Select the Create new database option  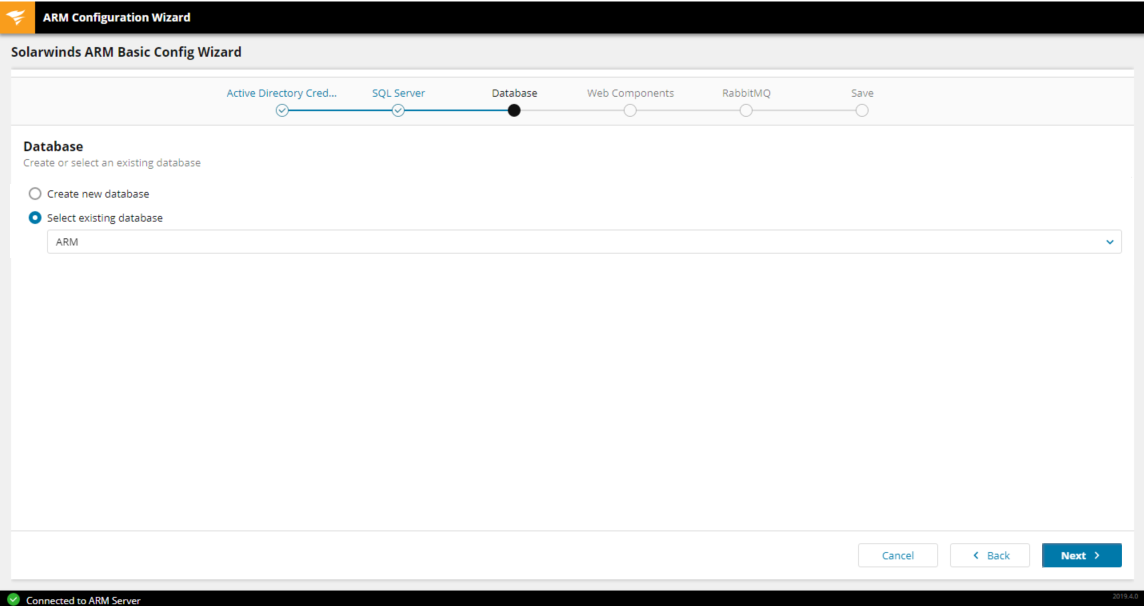pos(35,194)
